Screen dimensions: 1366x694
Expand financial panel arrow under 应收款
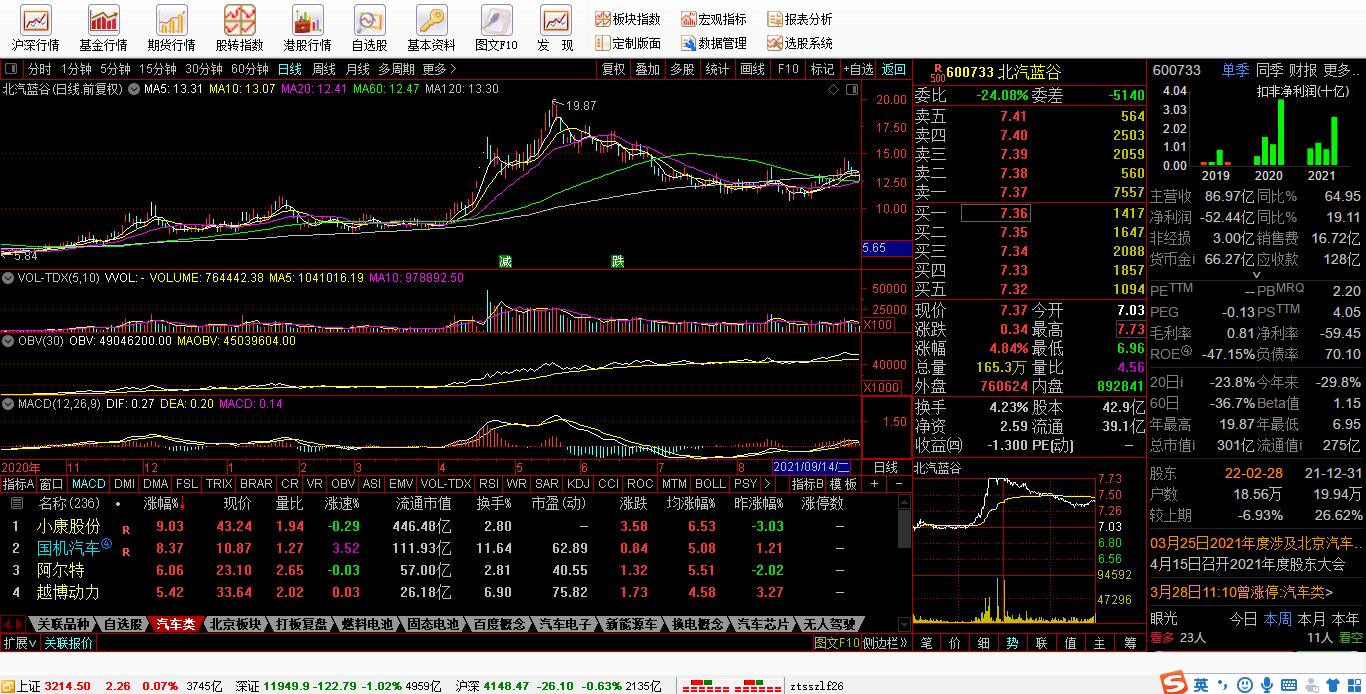pos(1256,274)
